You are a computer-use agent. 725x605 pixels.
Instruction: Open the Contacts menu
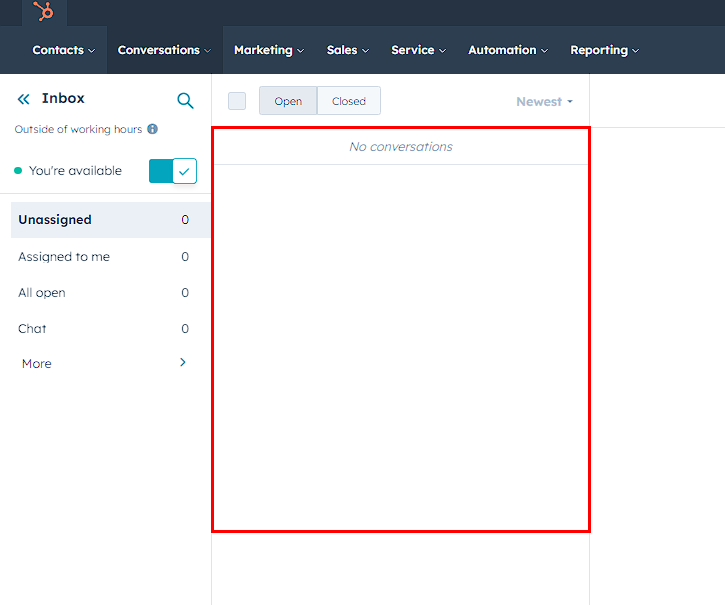click(64, 50)
